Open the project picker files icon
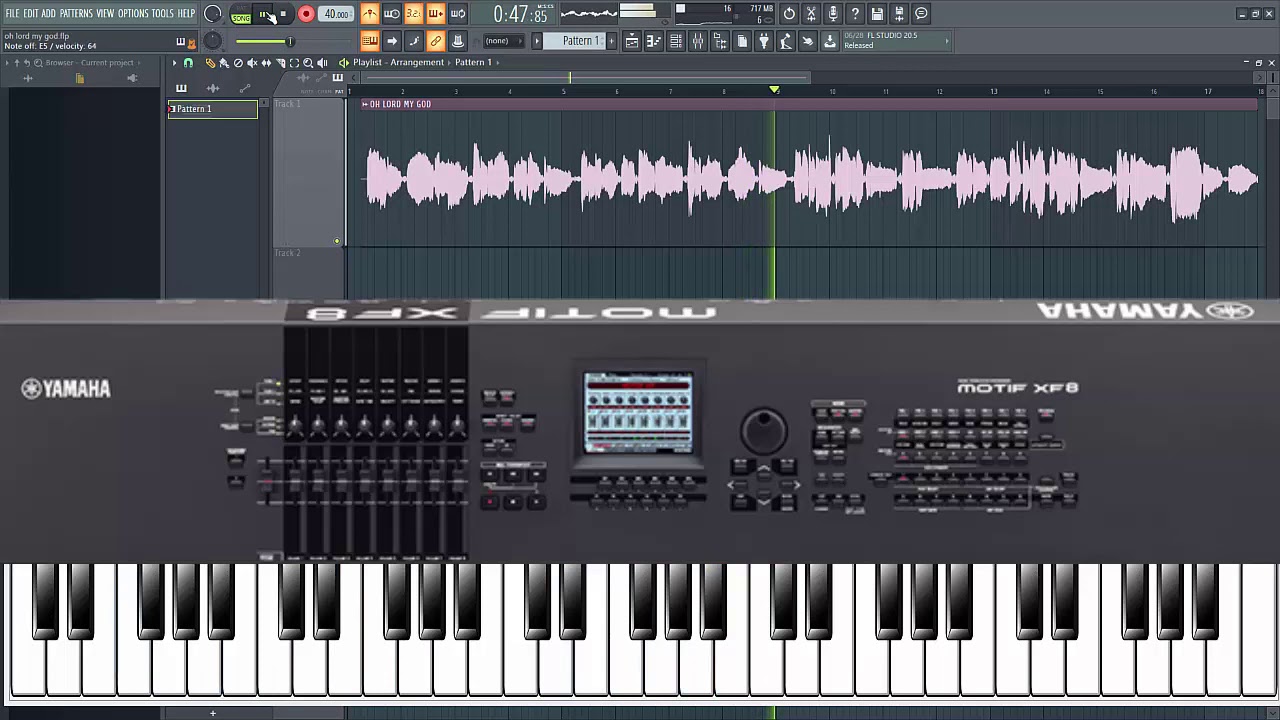 [x=742, y=41]
